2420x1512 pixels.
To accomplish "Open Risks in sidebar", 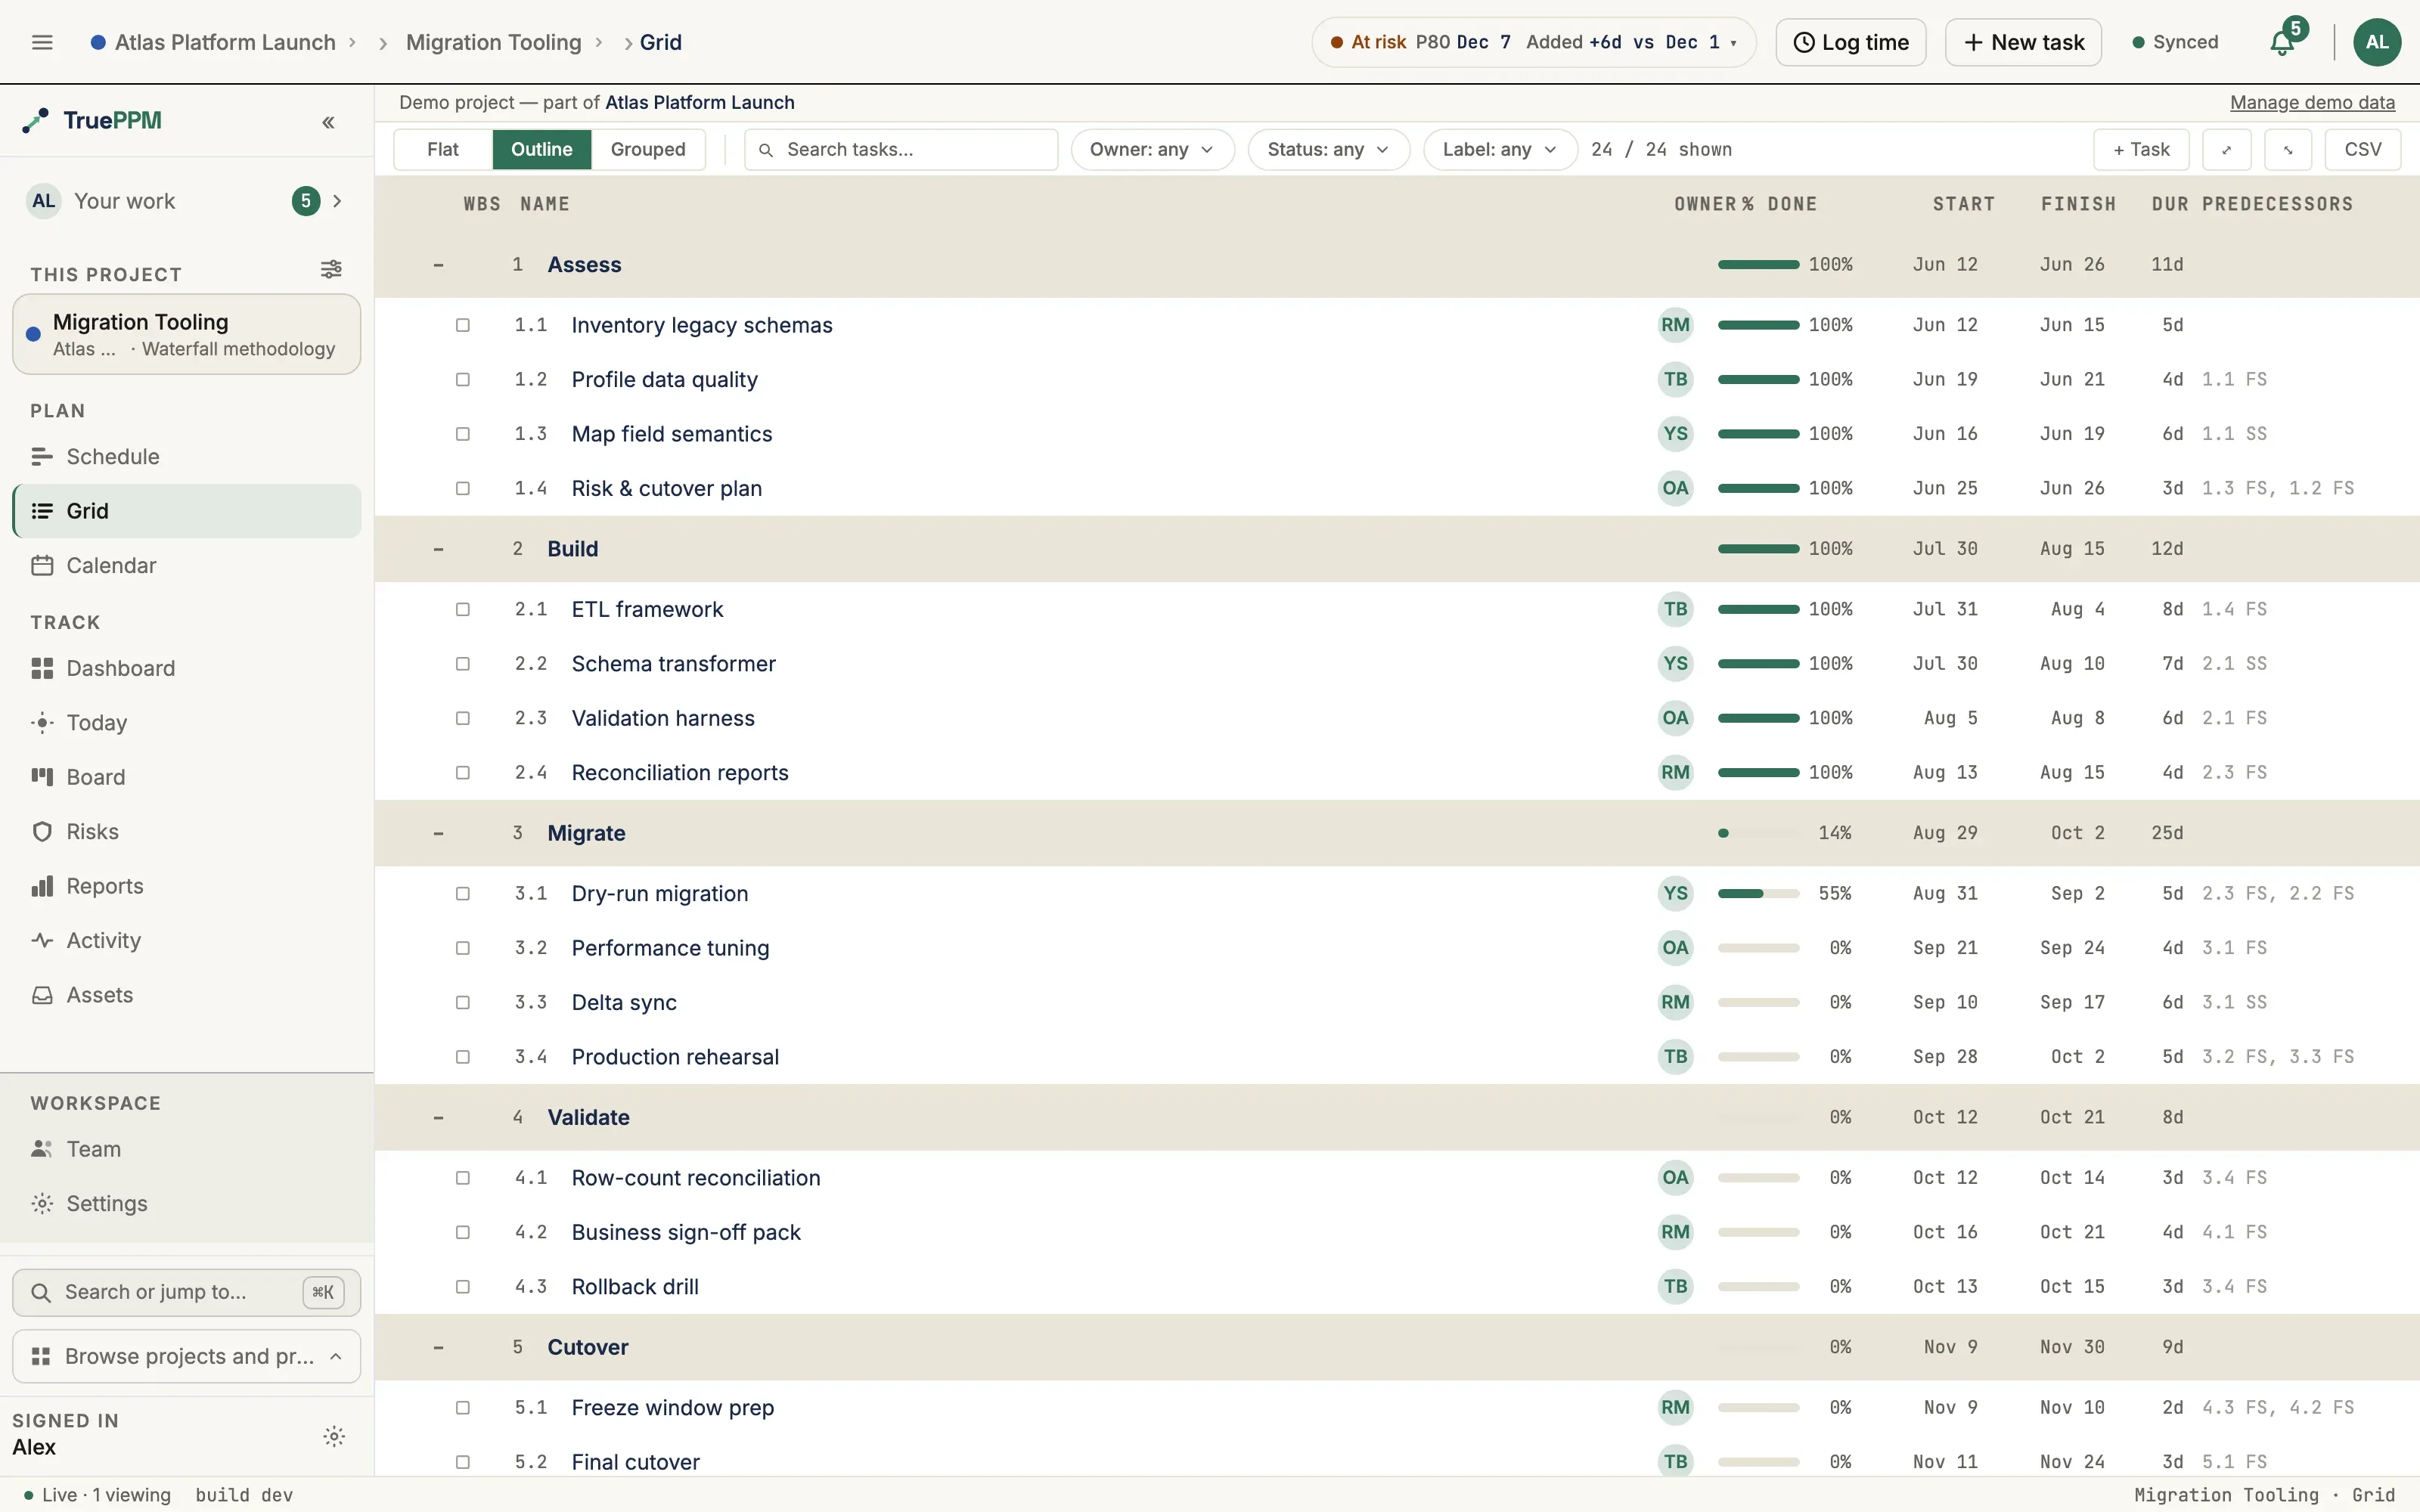I will pyautogui.click(x=187, y=831).
